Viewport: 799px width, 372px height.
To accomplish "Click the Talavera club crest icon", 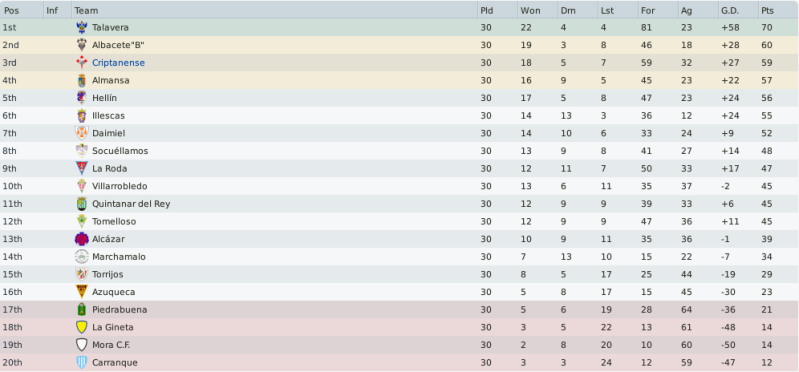I will click(82, 28).
